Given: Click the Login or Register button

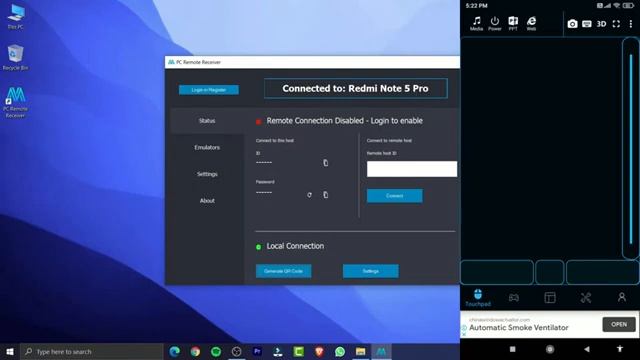Looking at the screenshot, I should pyautogui.click(x=209, y=90).
